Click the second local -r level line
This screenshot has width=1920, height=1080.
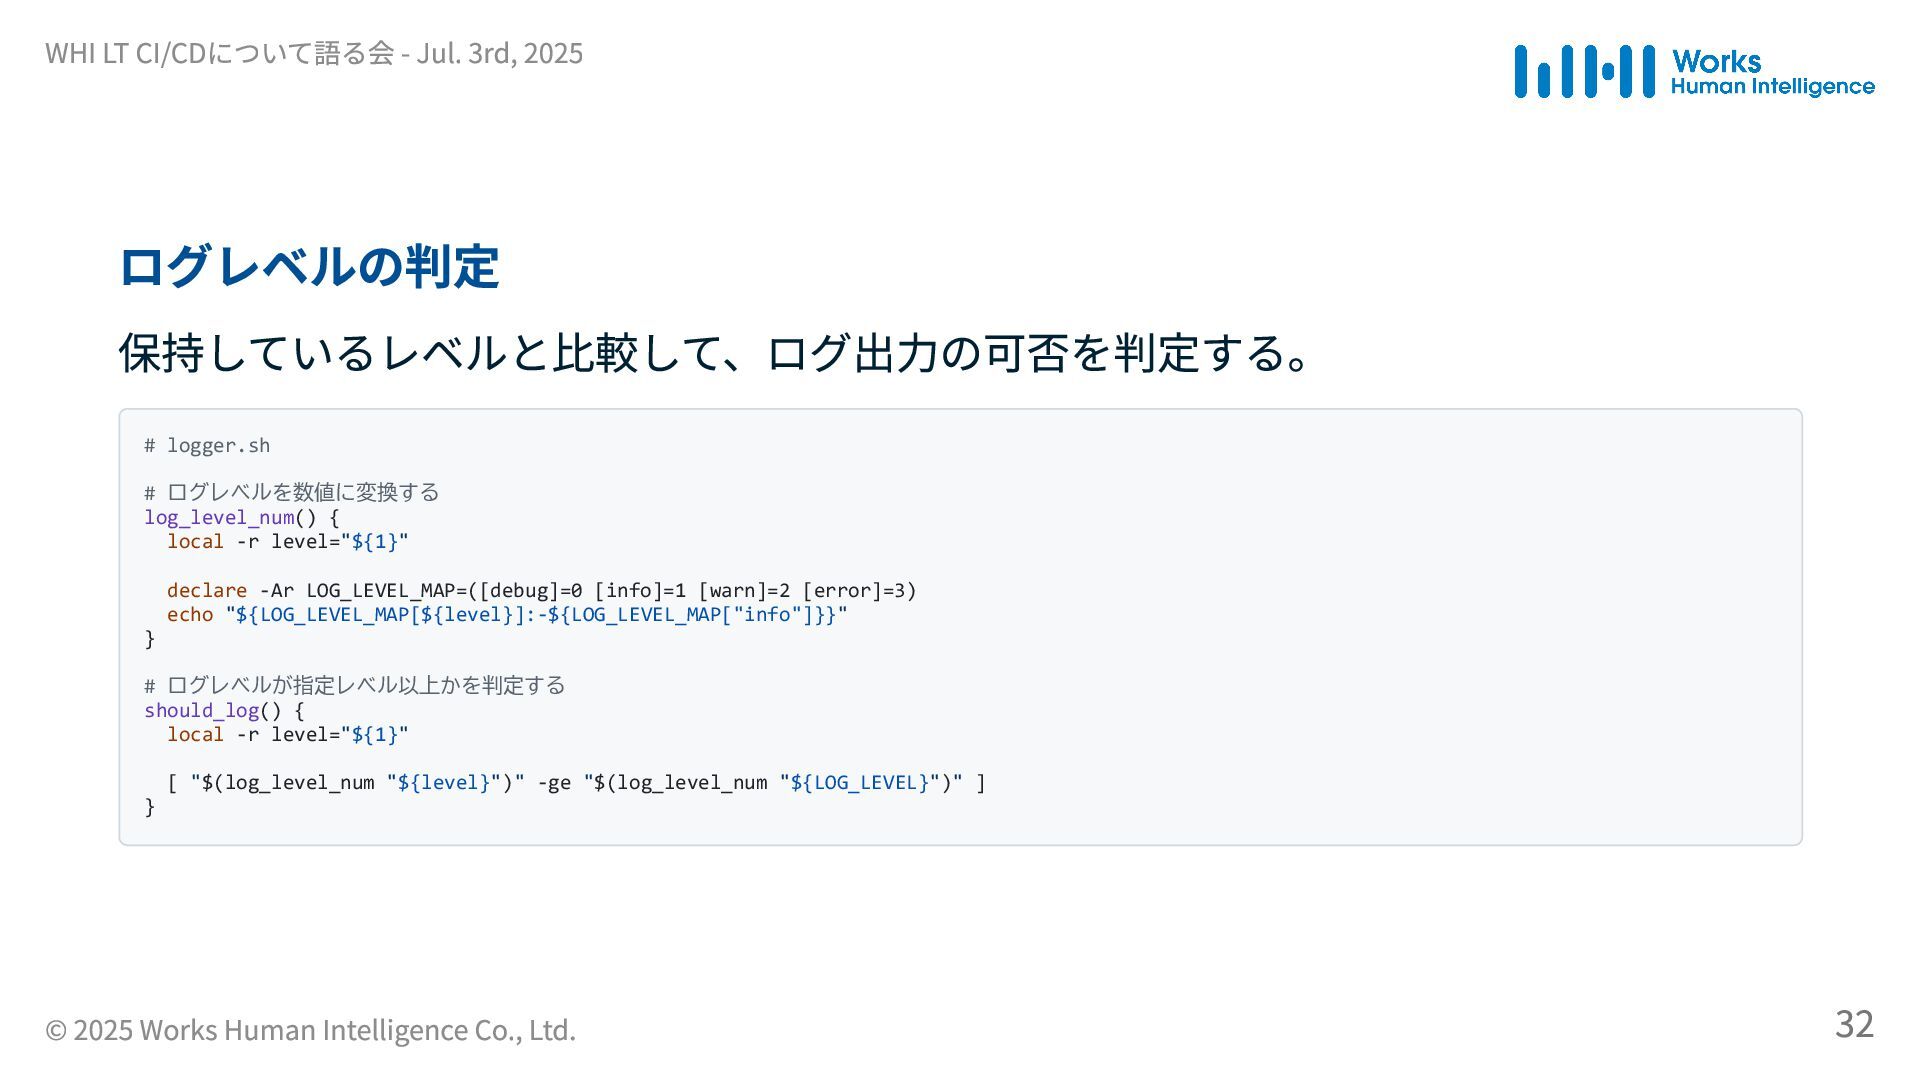[288, 735]
